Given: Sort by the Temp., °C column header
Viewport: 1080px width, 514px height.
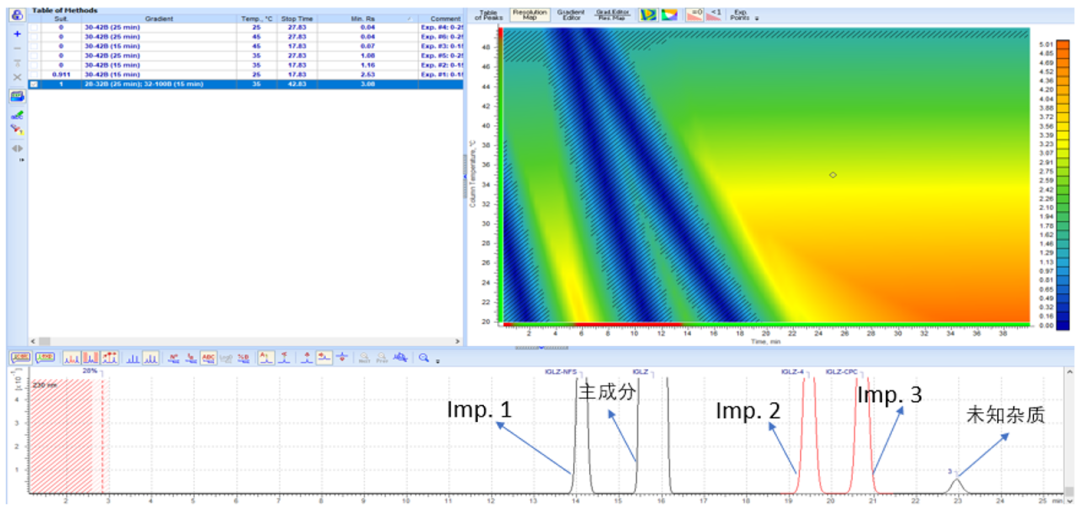Looking at the screenshot, I should (257, 19).
